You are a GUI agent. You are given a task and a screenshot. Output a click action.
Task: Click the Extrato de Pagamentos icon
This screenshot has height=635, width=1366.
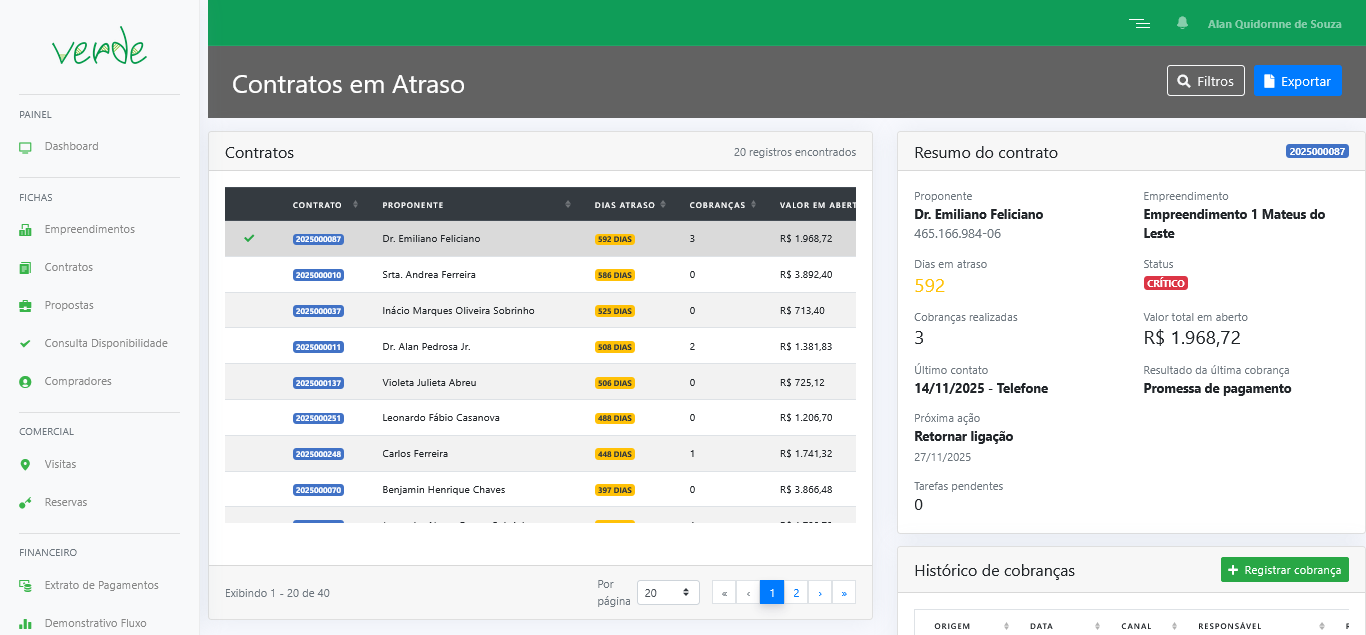(25, 586)
